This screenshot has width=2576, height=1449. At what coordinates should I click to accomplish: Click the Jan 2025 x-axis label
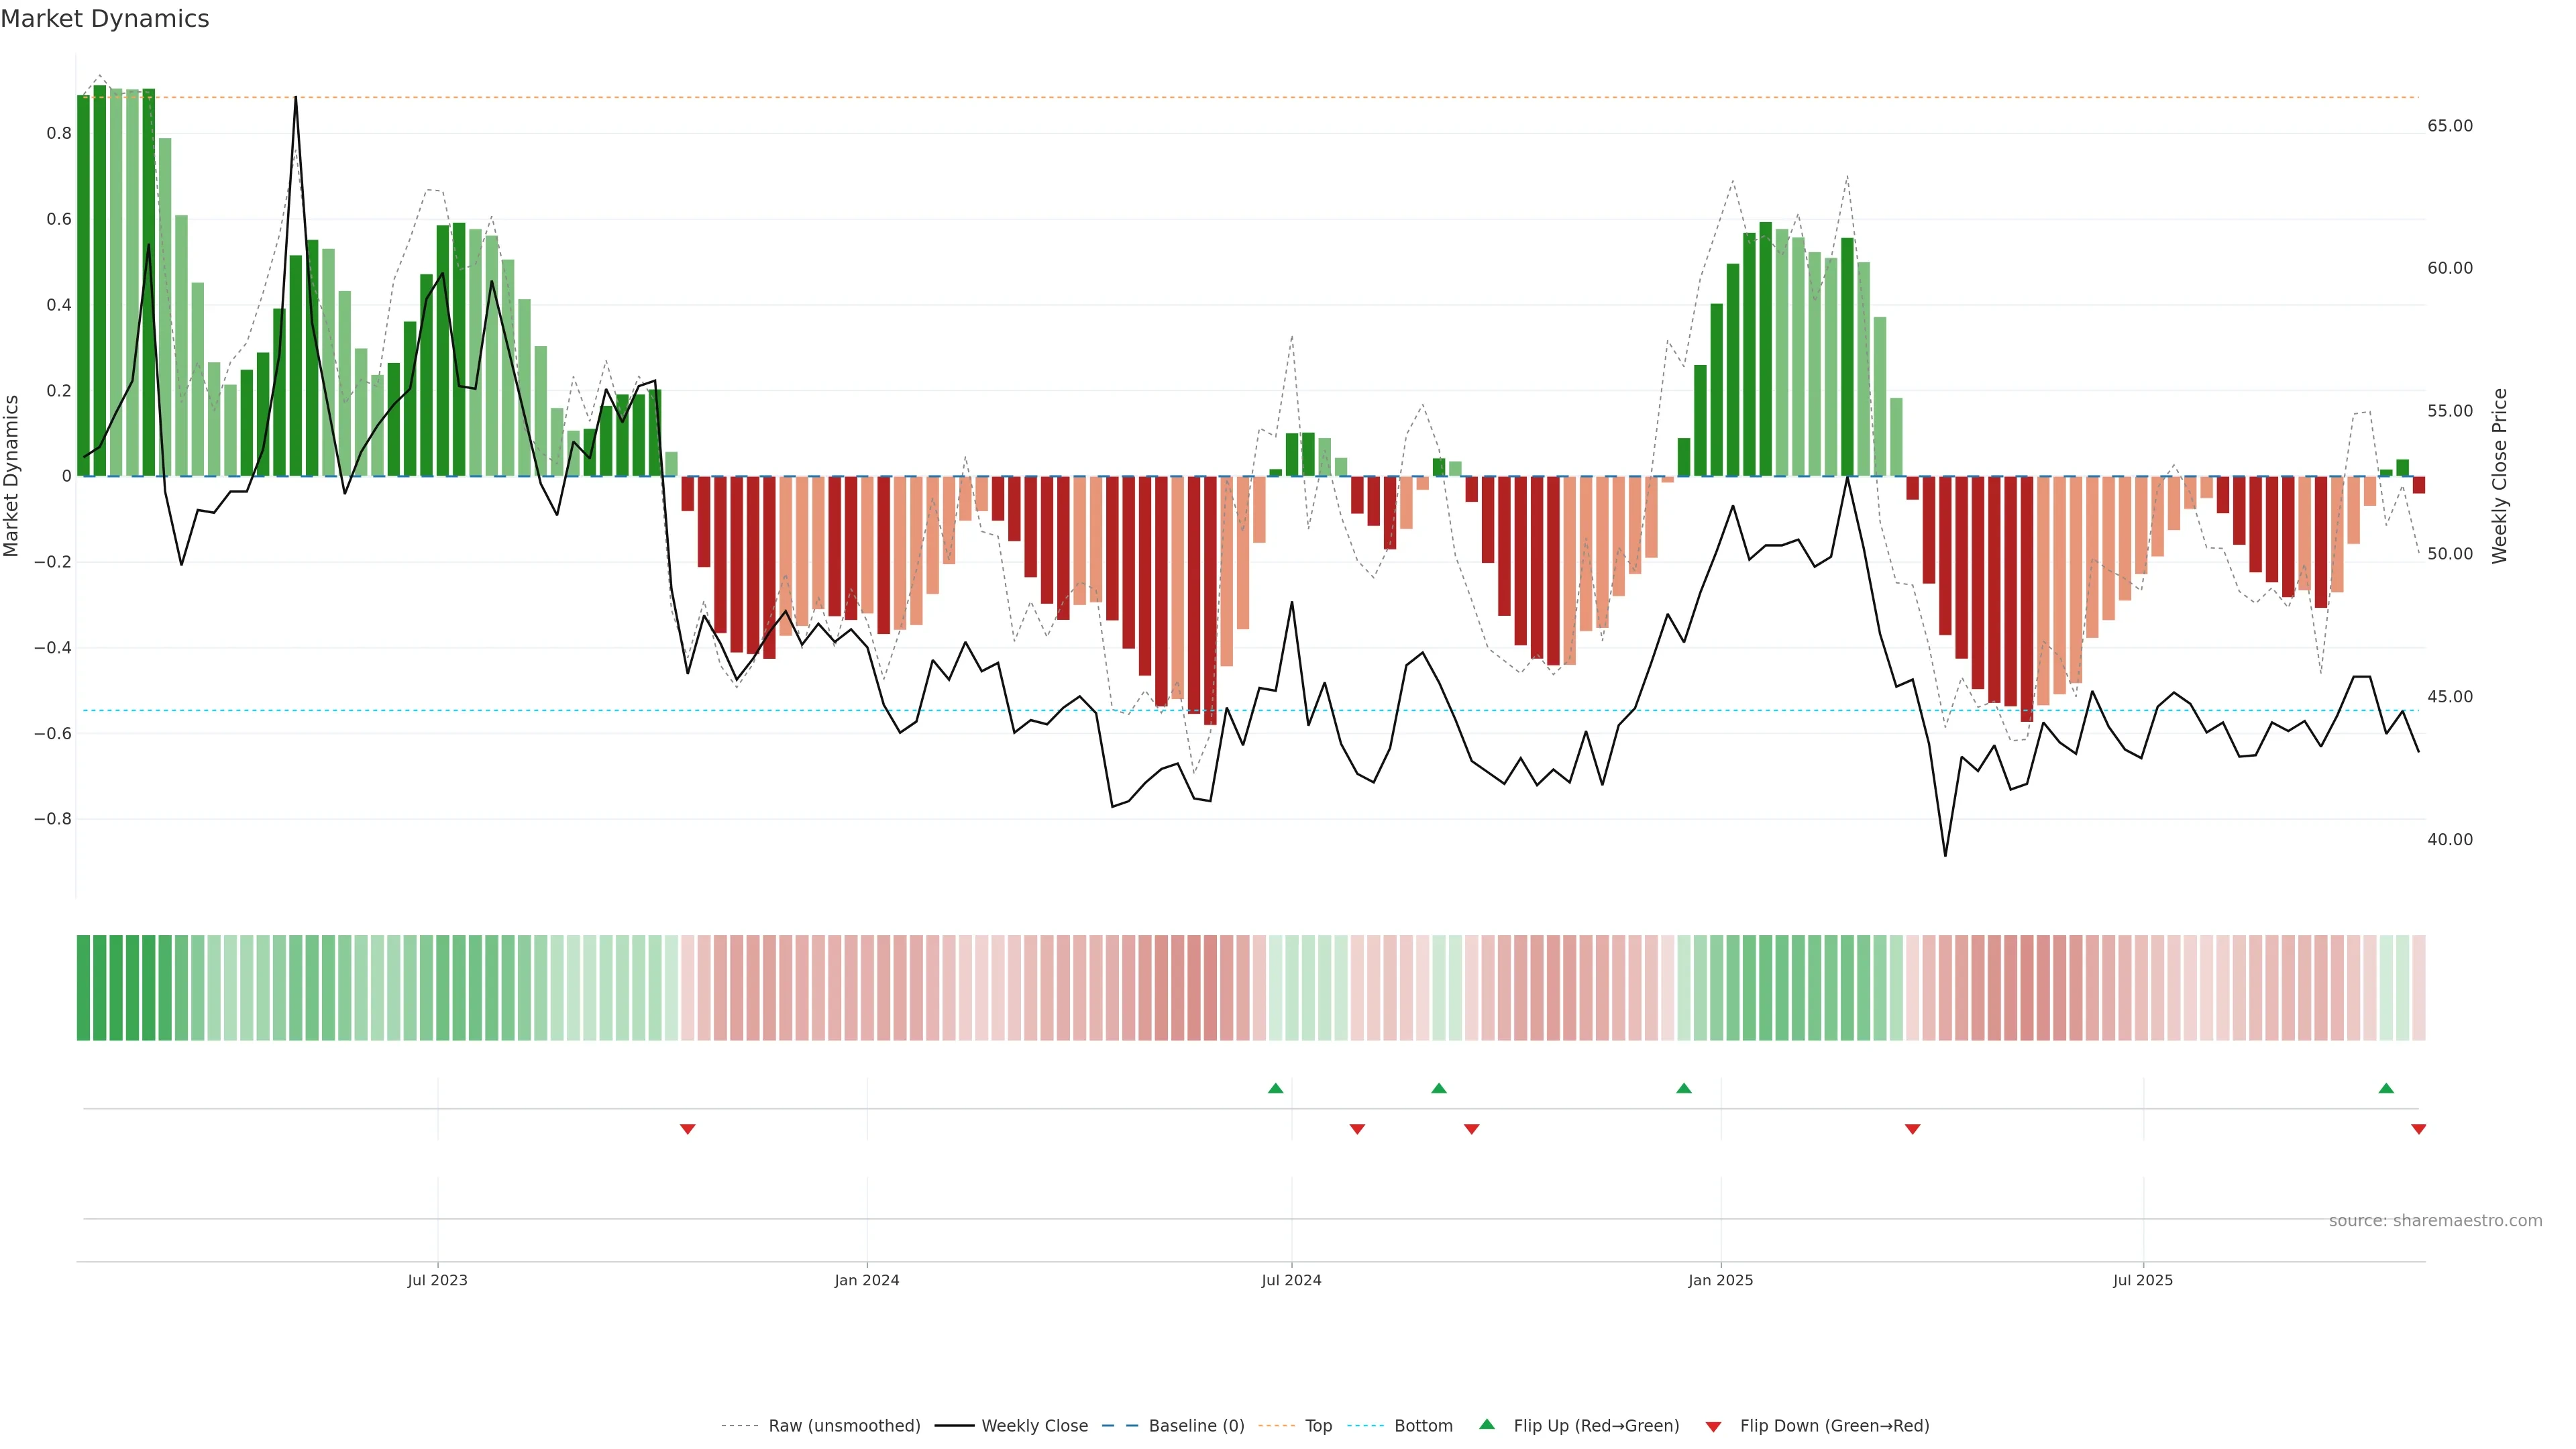(1720, 1280)
